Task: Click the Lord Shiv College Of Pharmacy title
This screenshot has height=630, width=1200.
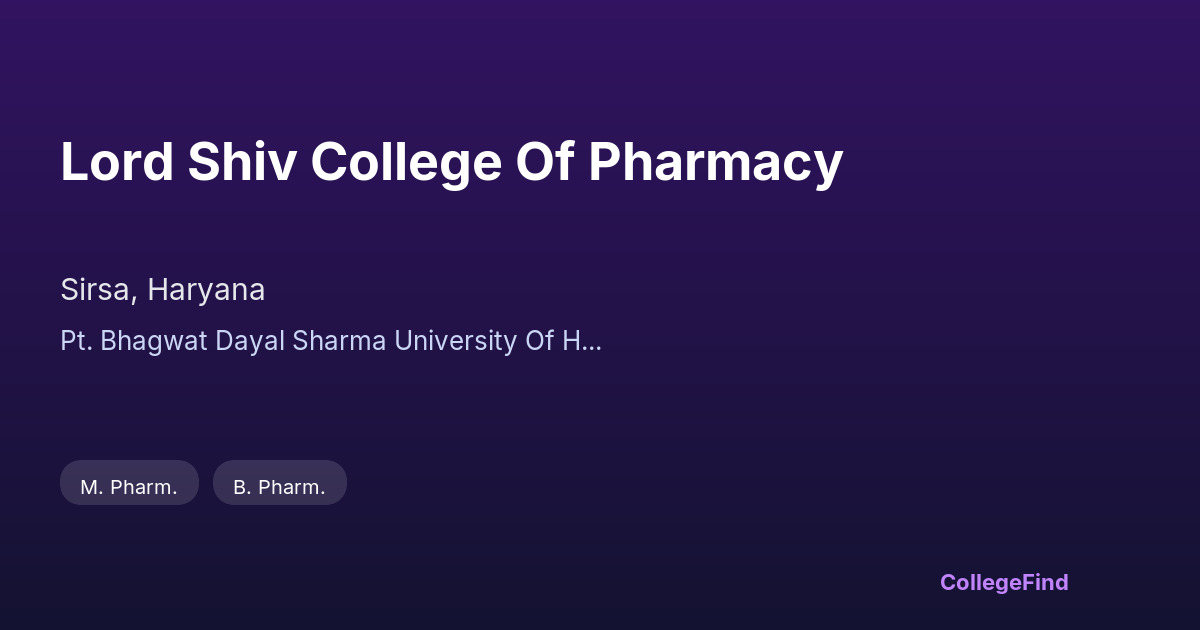Action: click(451, 162)
